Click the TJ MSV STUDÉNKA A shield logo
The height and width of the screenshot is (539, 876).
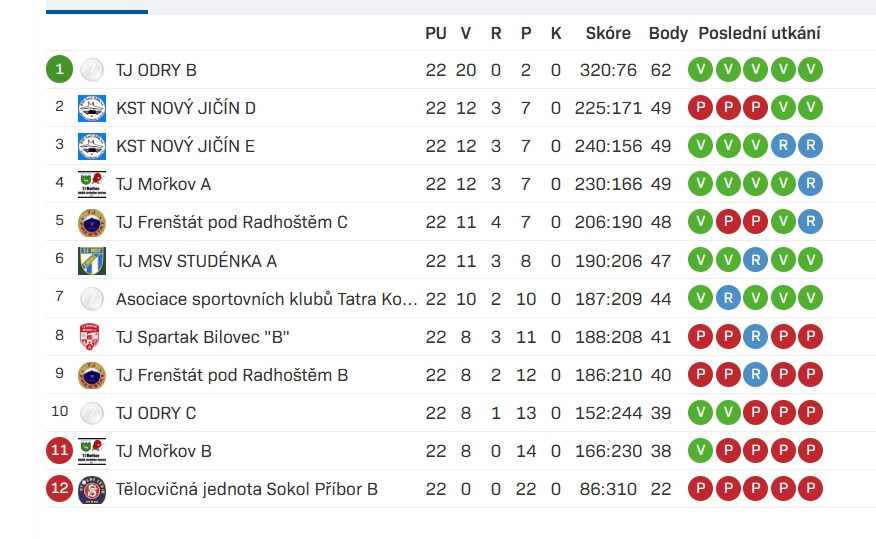tap(92, 261)
